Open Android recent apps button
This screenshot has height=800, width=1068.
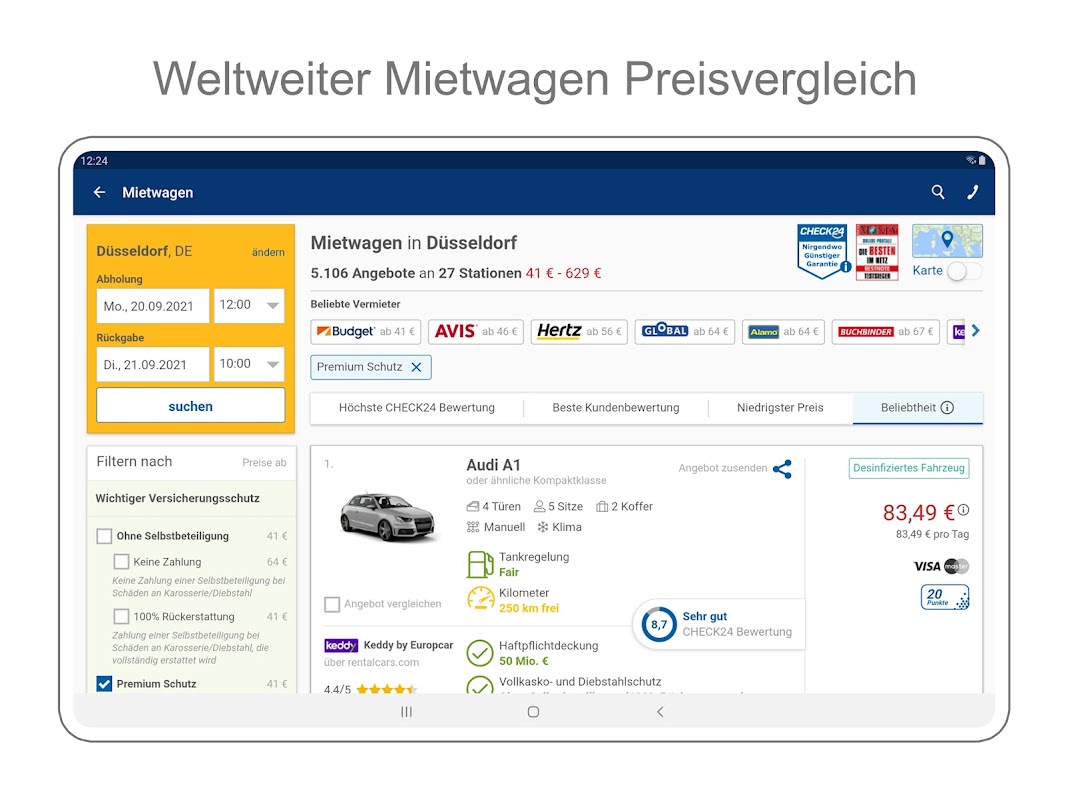pos(407,711)
